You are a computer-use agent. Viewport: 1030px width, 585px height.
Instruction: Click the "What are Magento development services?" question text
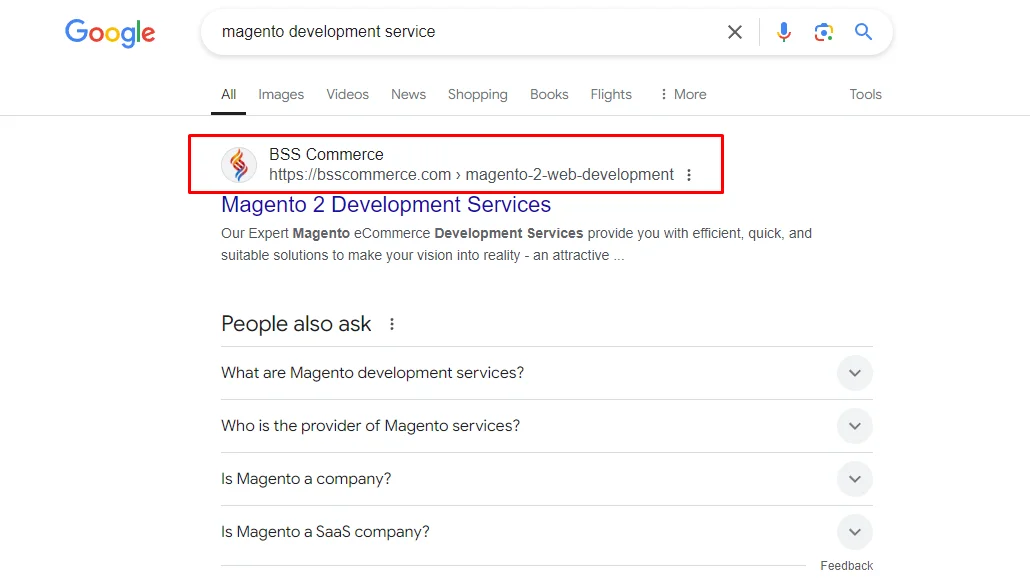372,373
